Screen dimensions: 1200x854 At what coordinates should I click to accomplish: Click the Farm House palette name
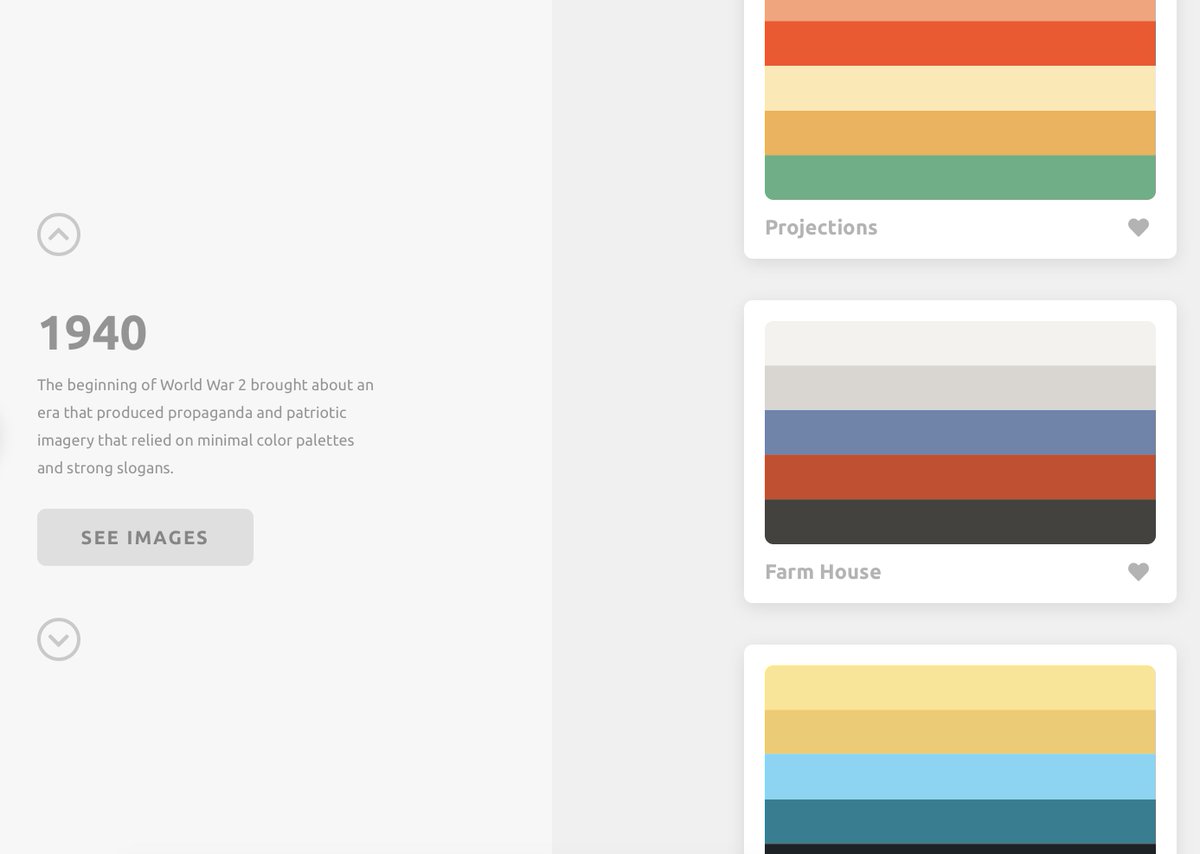pyautogui.click(x=823, y=571)
